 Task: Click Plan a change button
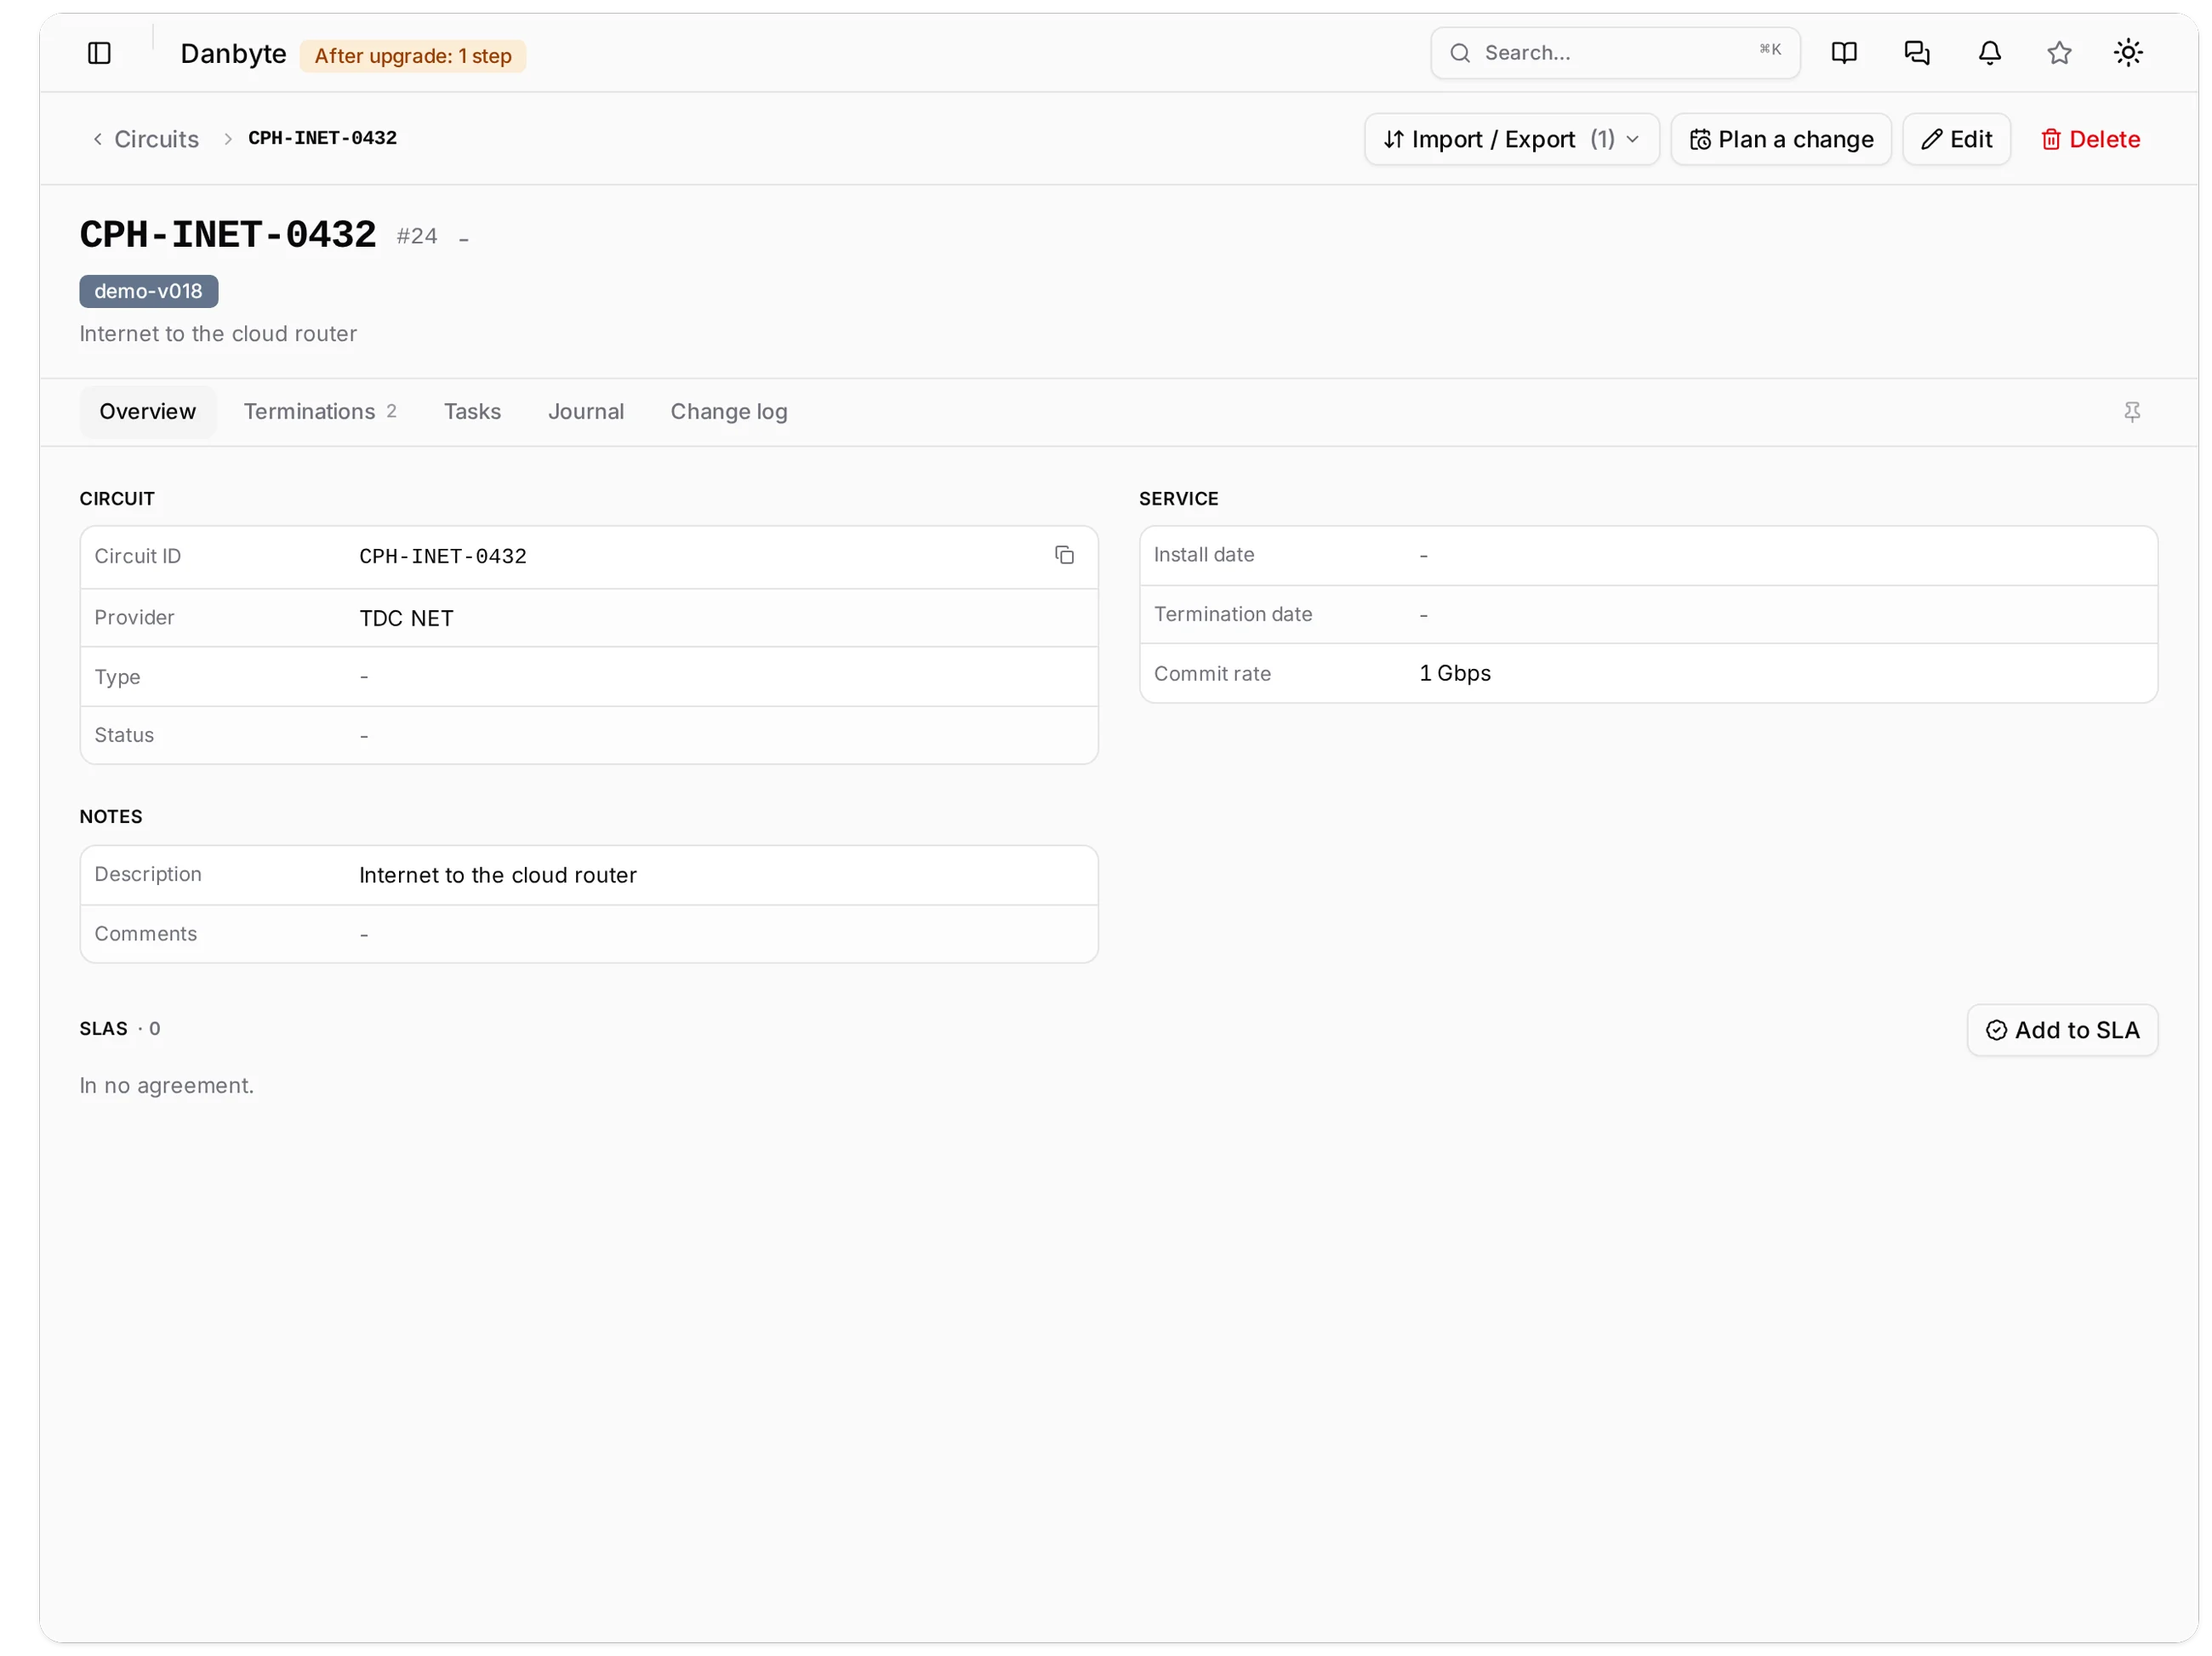(1780, 139)
